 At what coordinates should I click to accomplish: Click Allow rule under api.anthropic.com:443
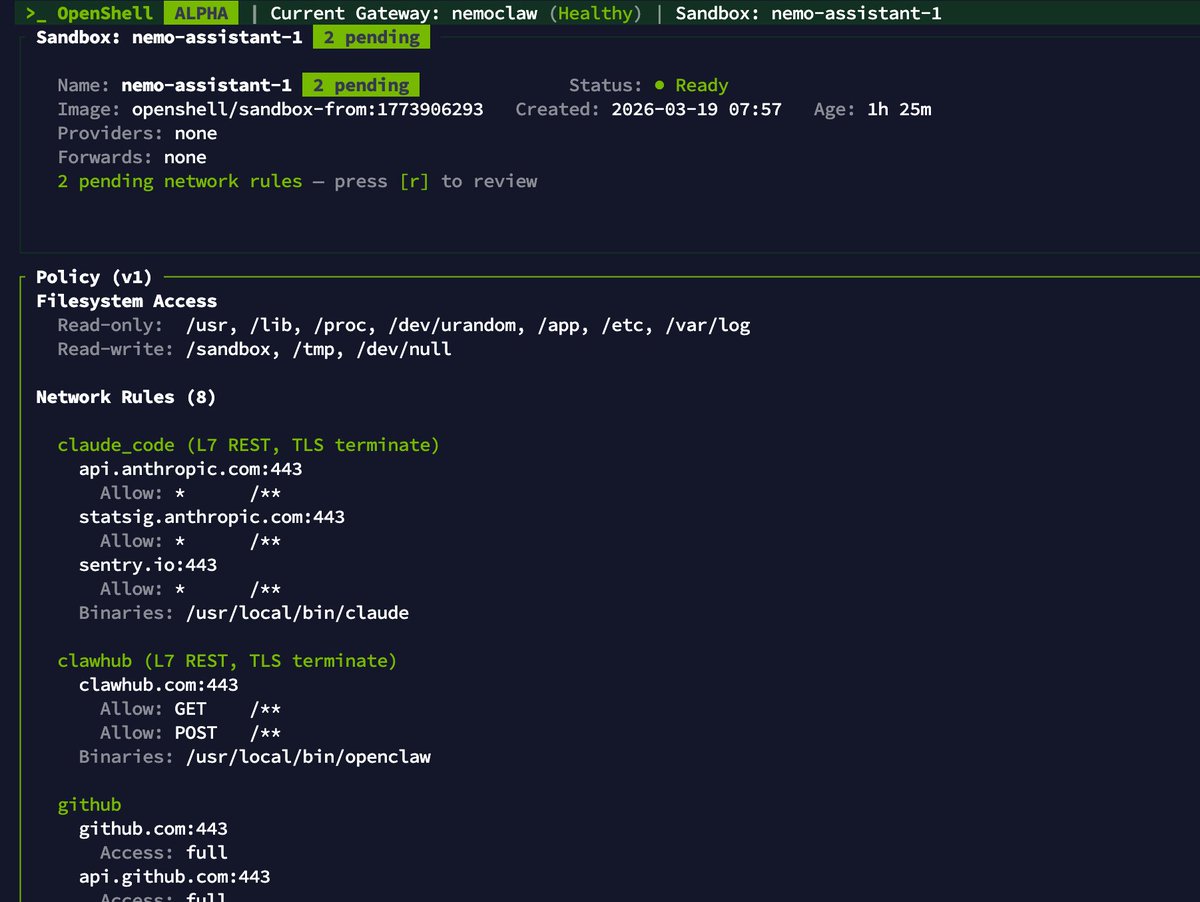[190, 493]
